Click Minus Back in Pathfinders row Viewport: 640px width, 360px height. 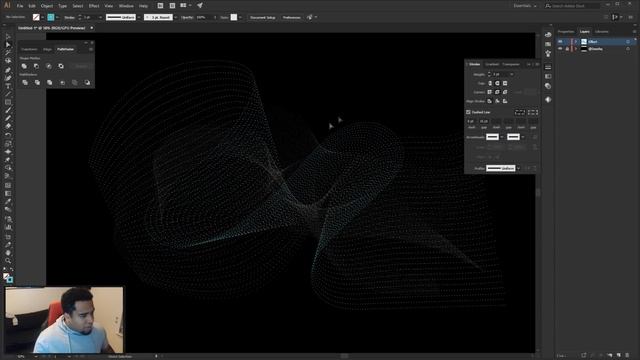(87, 82)
